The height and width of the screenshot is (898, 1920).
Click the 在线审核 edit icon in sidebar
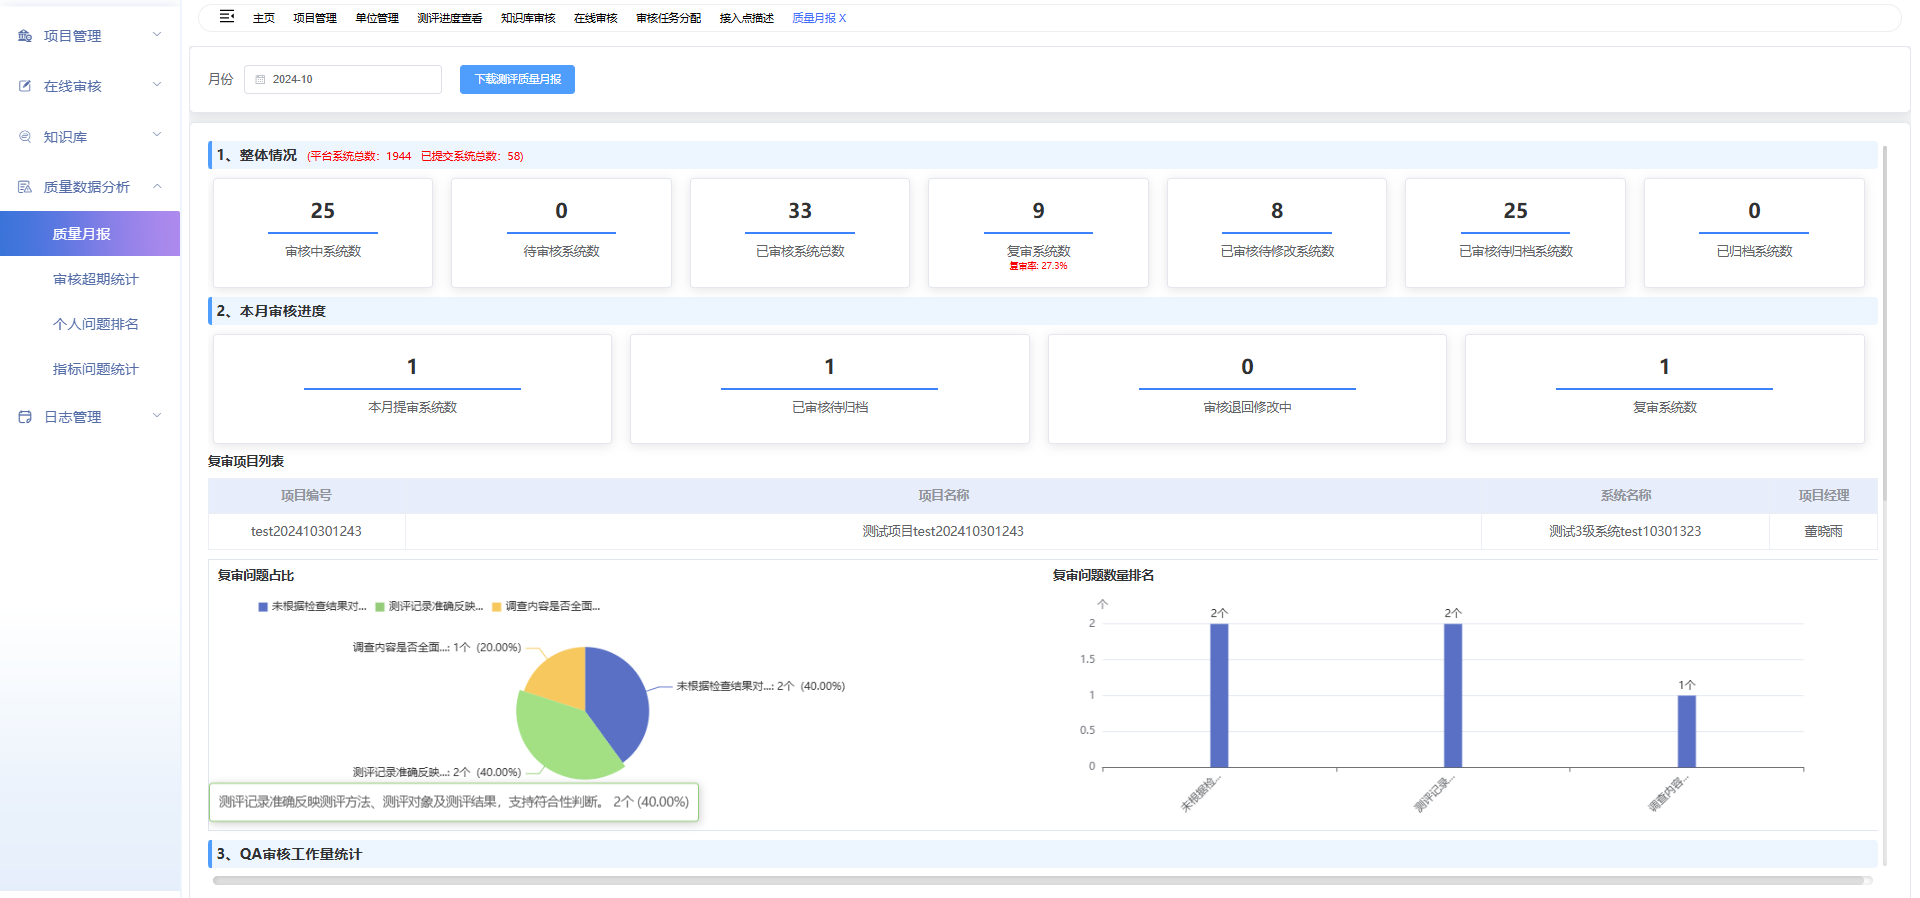click(x=25, y=86)
